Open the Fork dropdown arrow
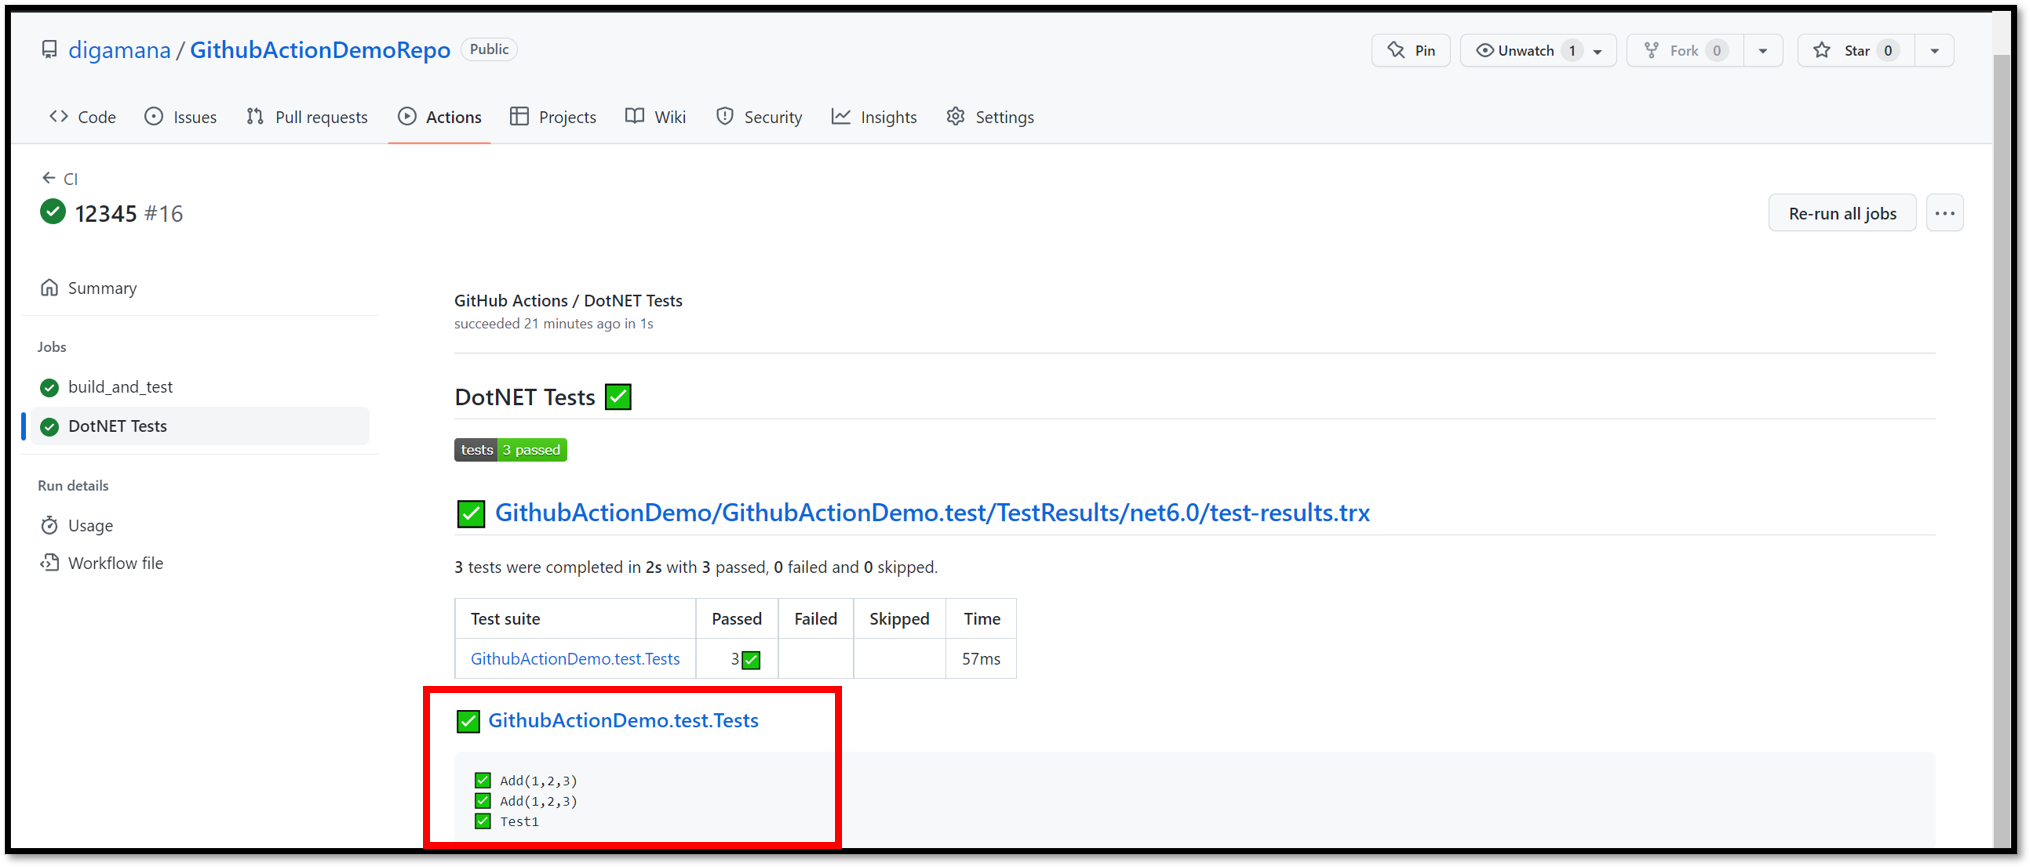The height and width of the screenshot is (867, 2030). [1763, 51]
